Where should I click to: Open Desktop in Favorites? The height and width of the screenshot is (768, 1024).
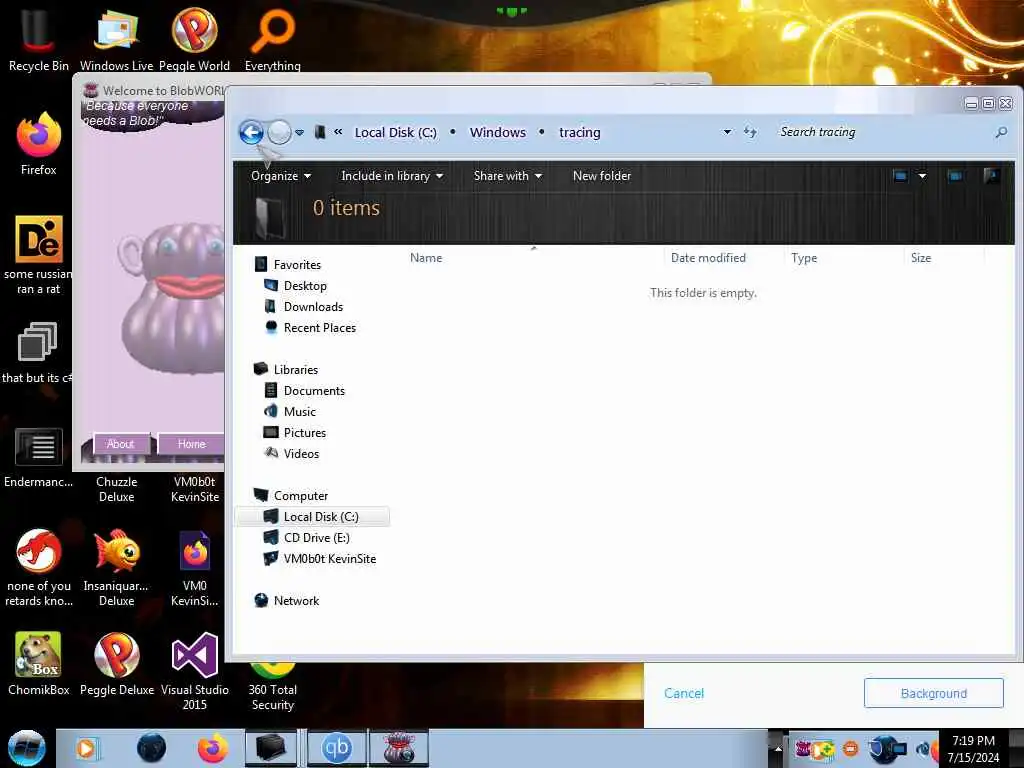coord(295,285)
